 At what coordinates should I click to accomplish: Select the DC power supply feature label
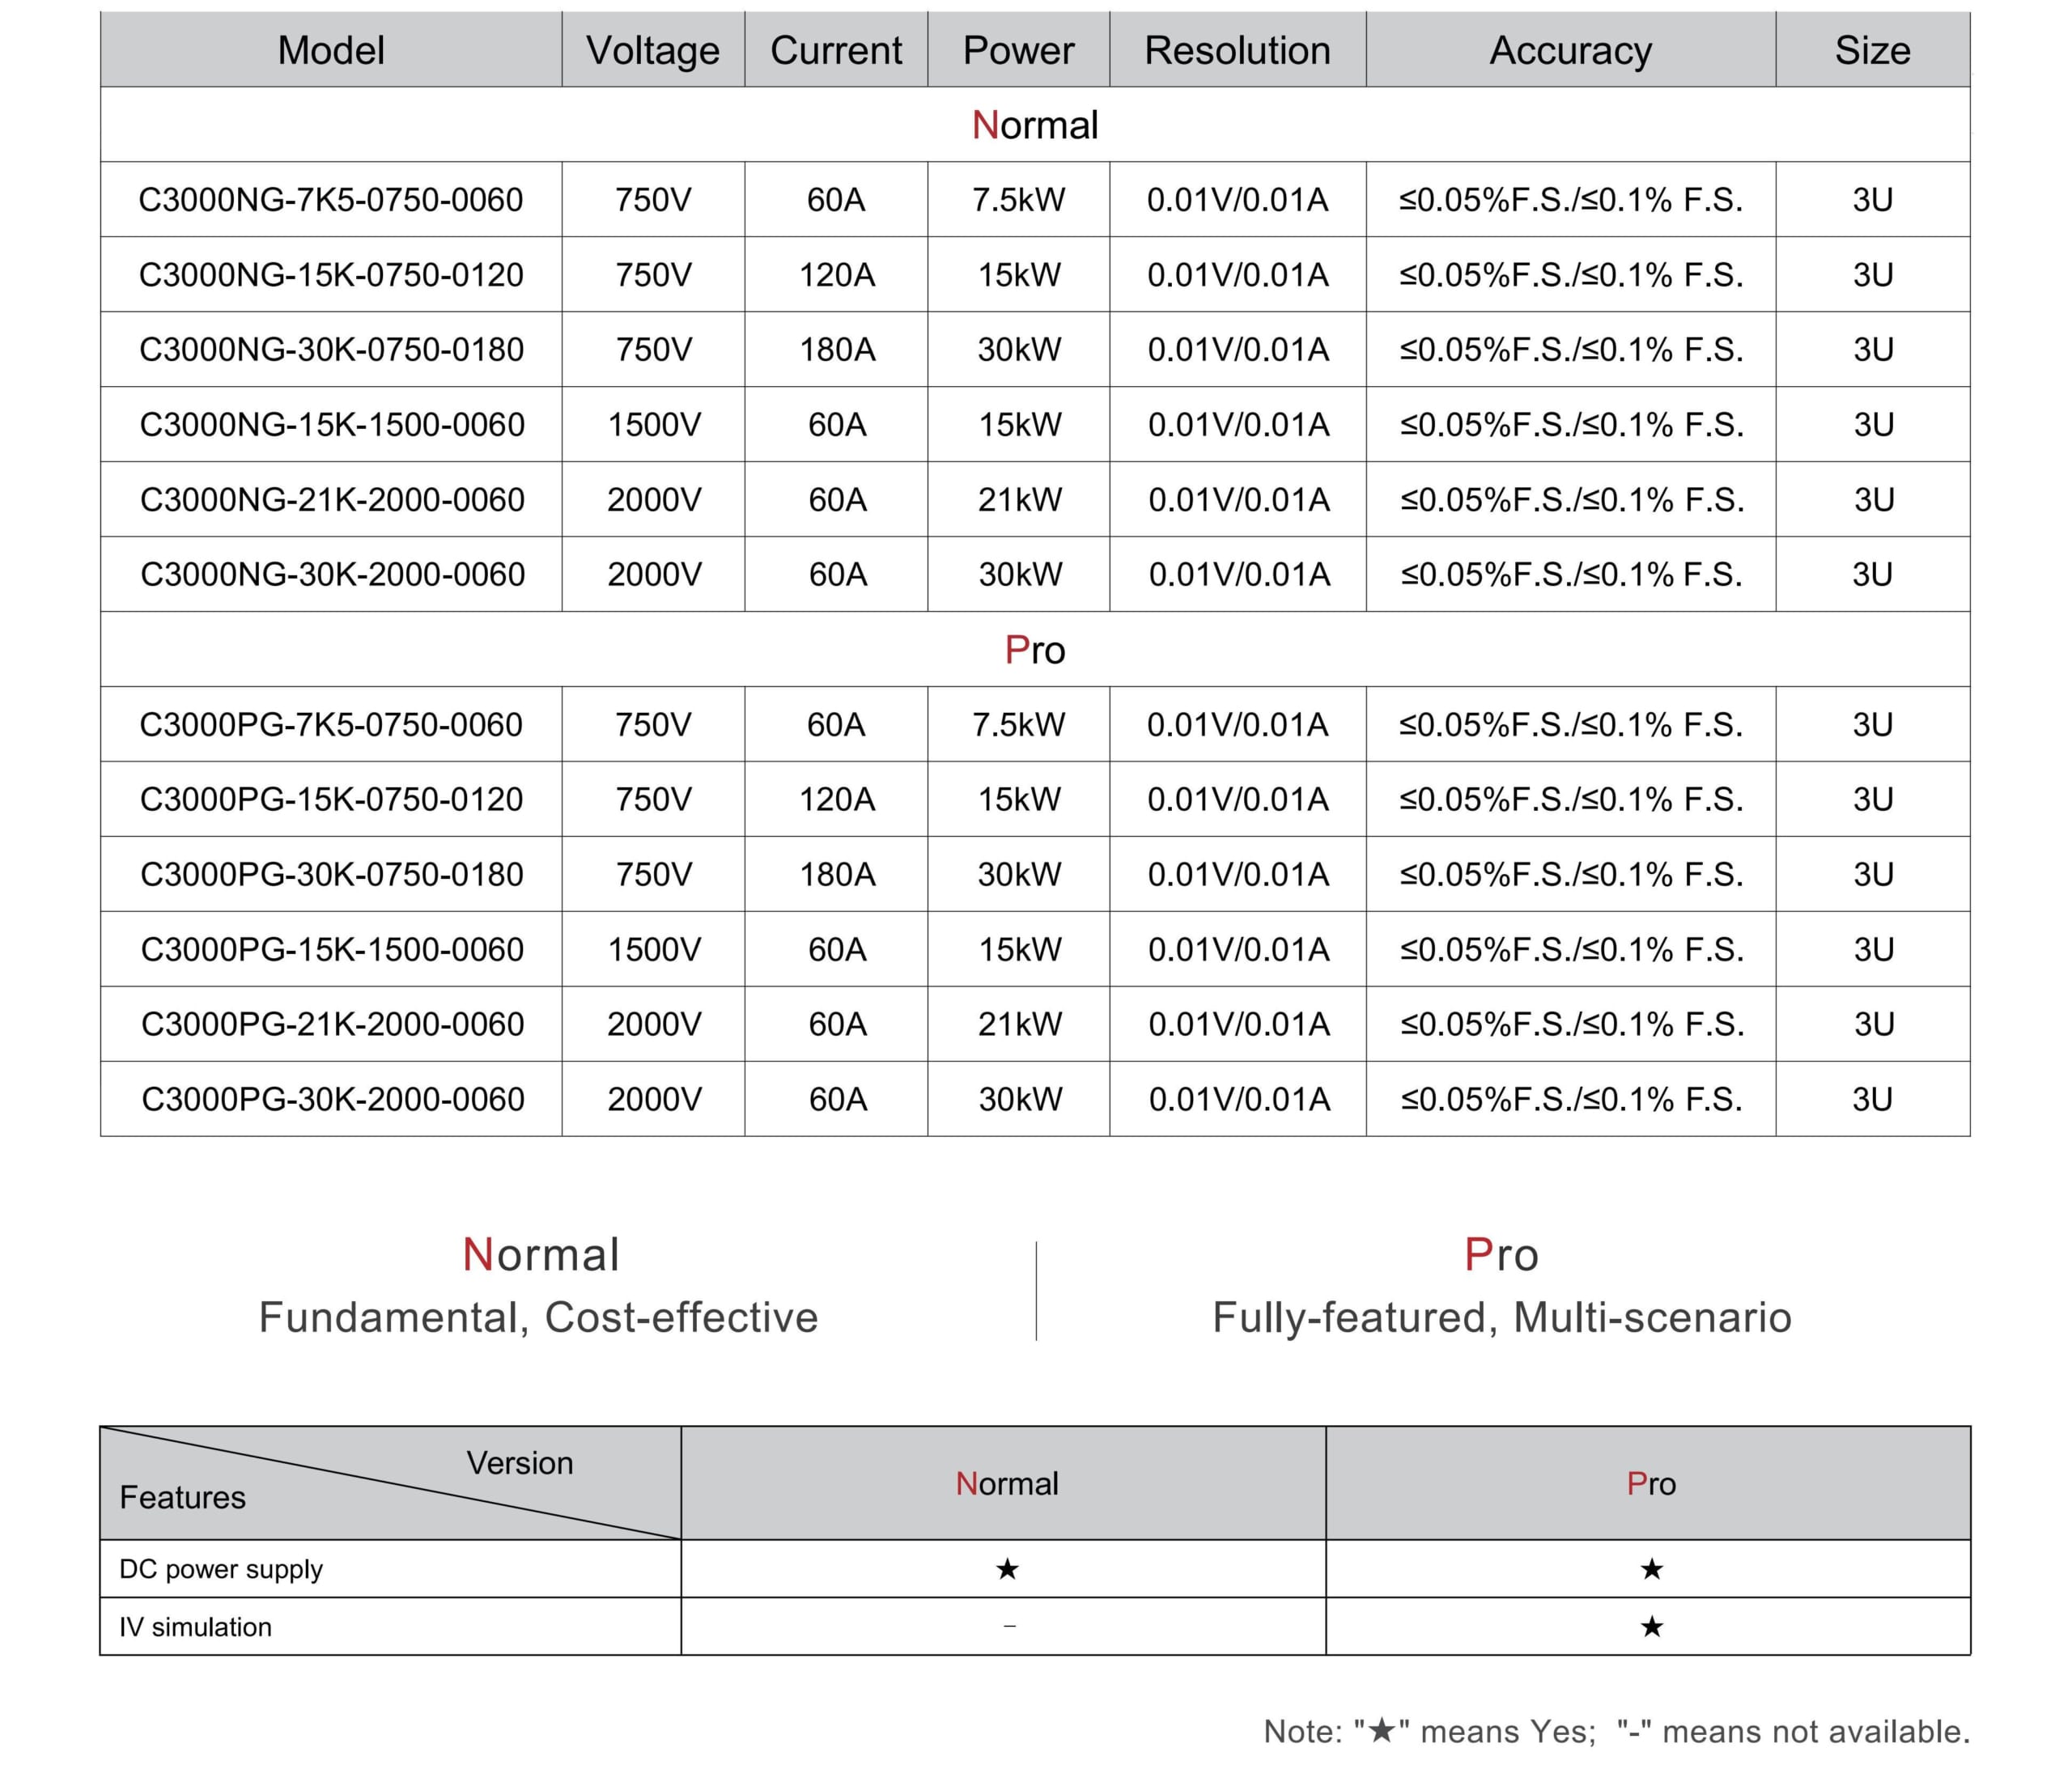221,1569
